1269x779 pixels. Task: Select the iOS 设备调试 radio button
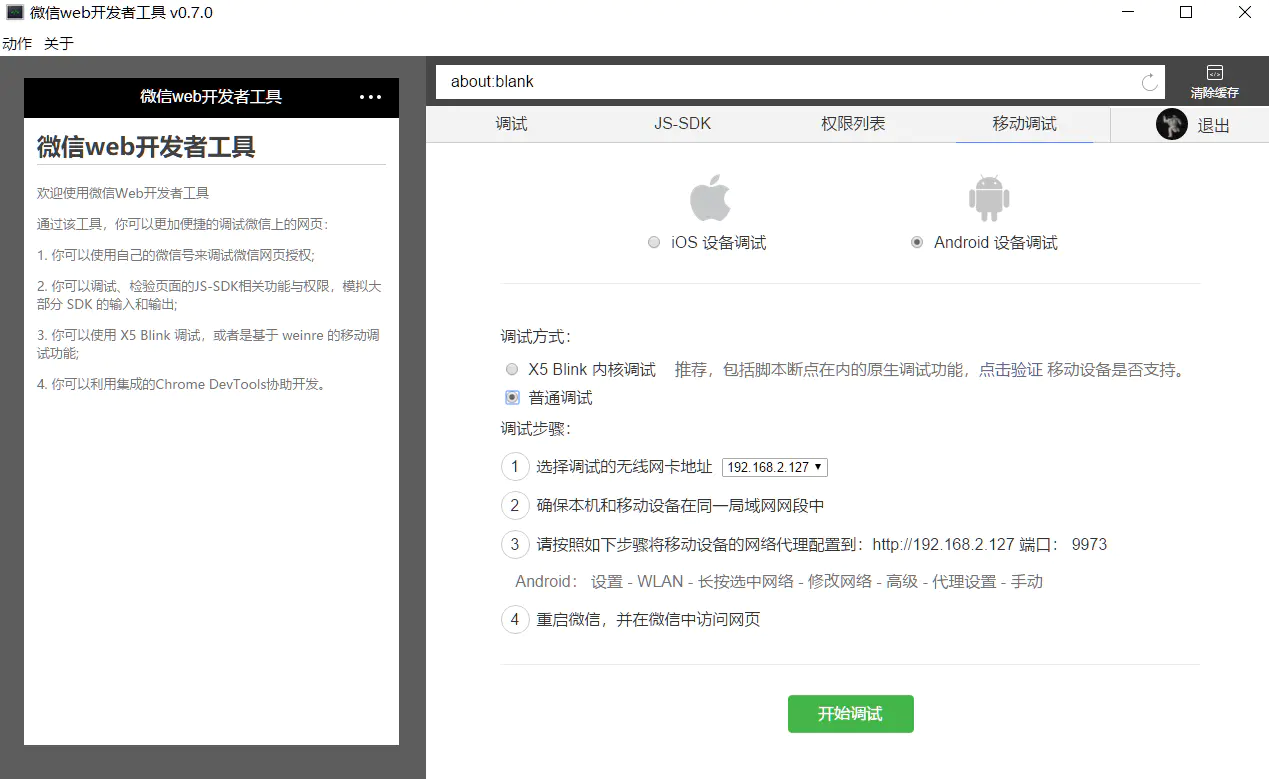[654, 243]
